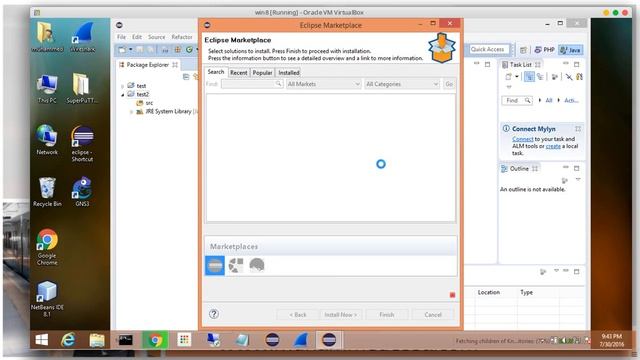Click the Quick Access field
The height and width of the screenshot is (360, 640).
[x=489, y=49]
